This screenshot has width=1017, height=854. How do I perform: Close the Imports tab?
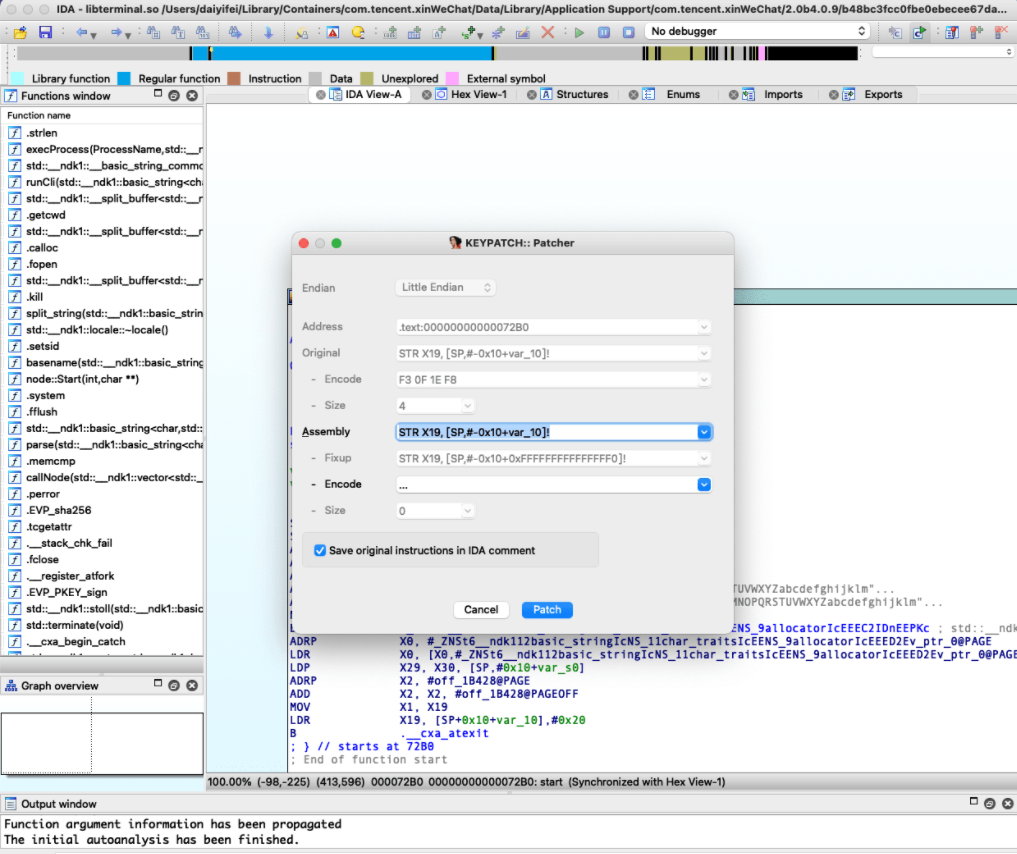[x=733, y=95]
